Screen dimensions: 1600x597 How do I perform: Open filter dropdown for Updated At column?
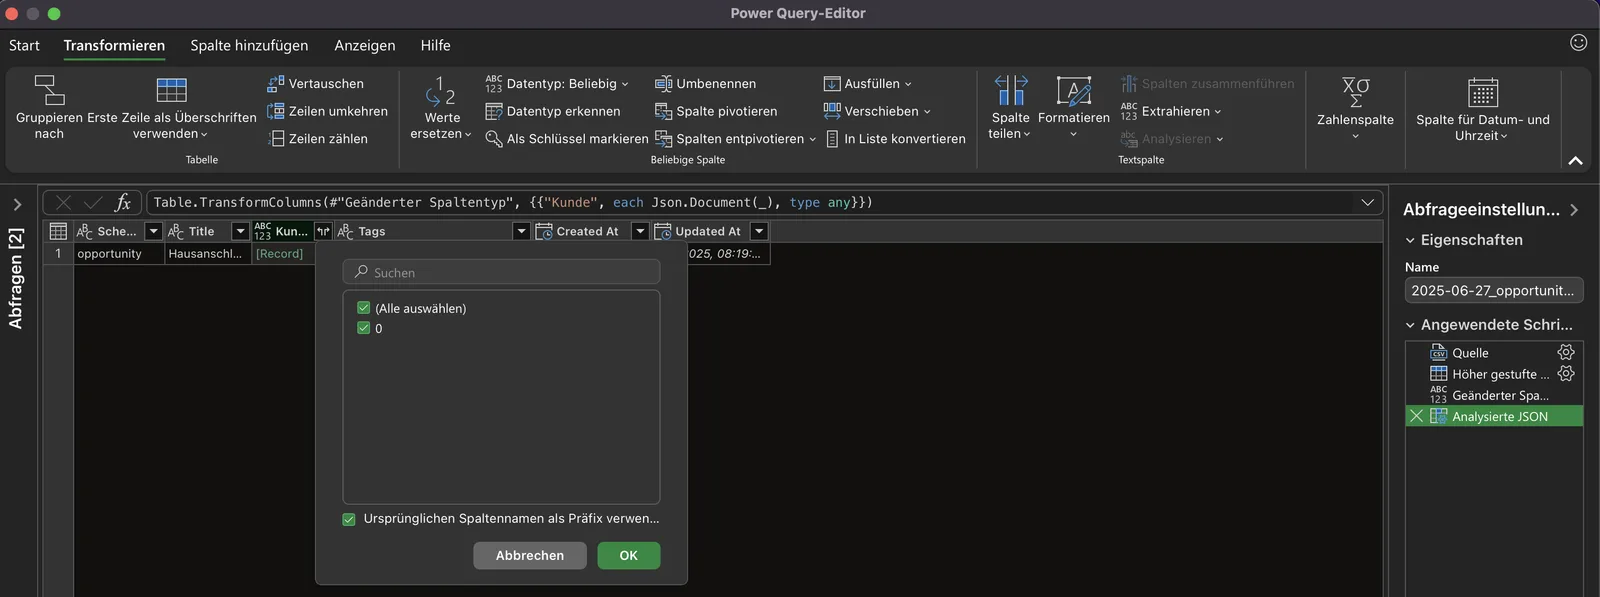click(x=759, y=231)
